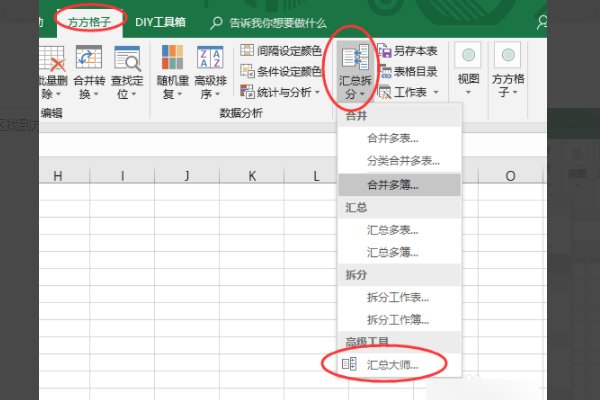The height and width of the screenshot is (400, 600).
Task: Select the highlighted 合并多簿... entry
Action: pyautogui.click(x=399, y=185)
